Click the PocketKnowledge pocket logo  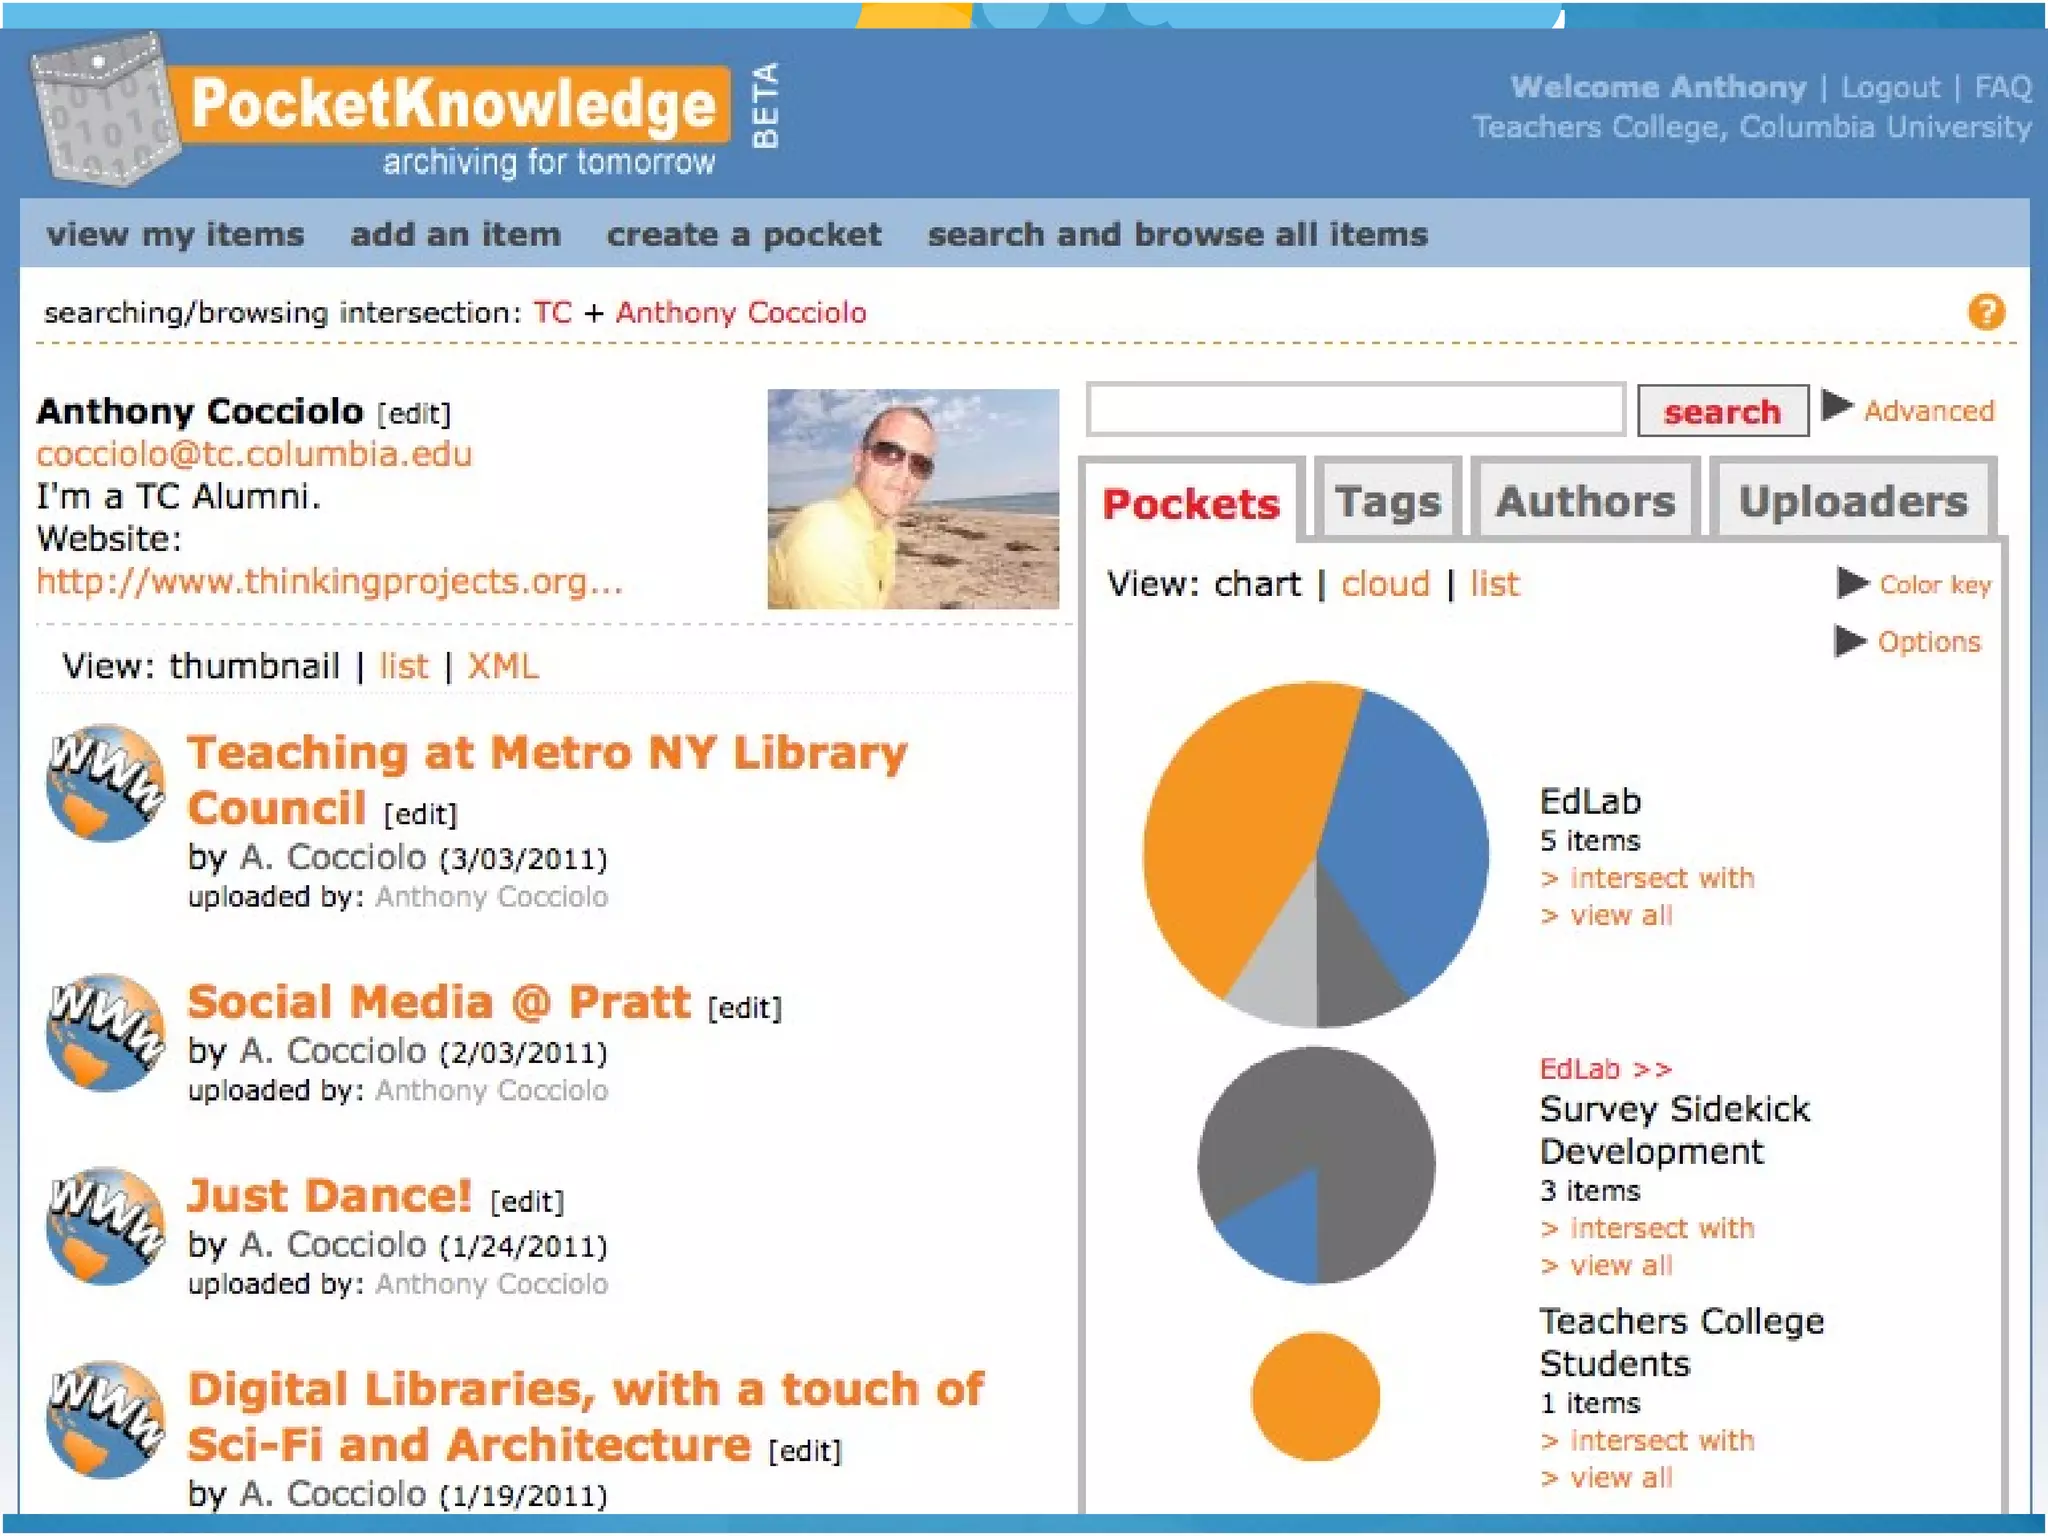tap(105, 110)
